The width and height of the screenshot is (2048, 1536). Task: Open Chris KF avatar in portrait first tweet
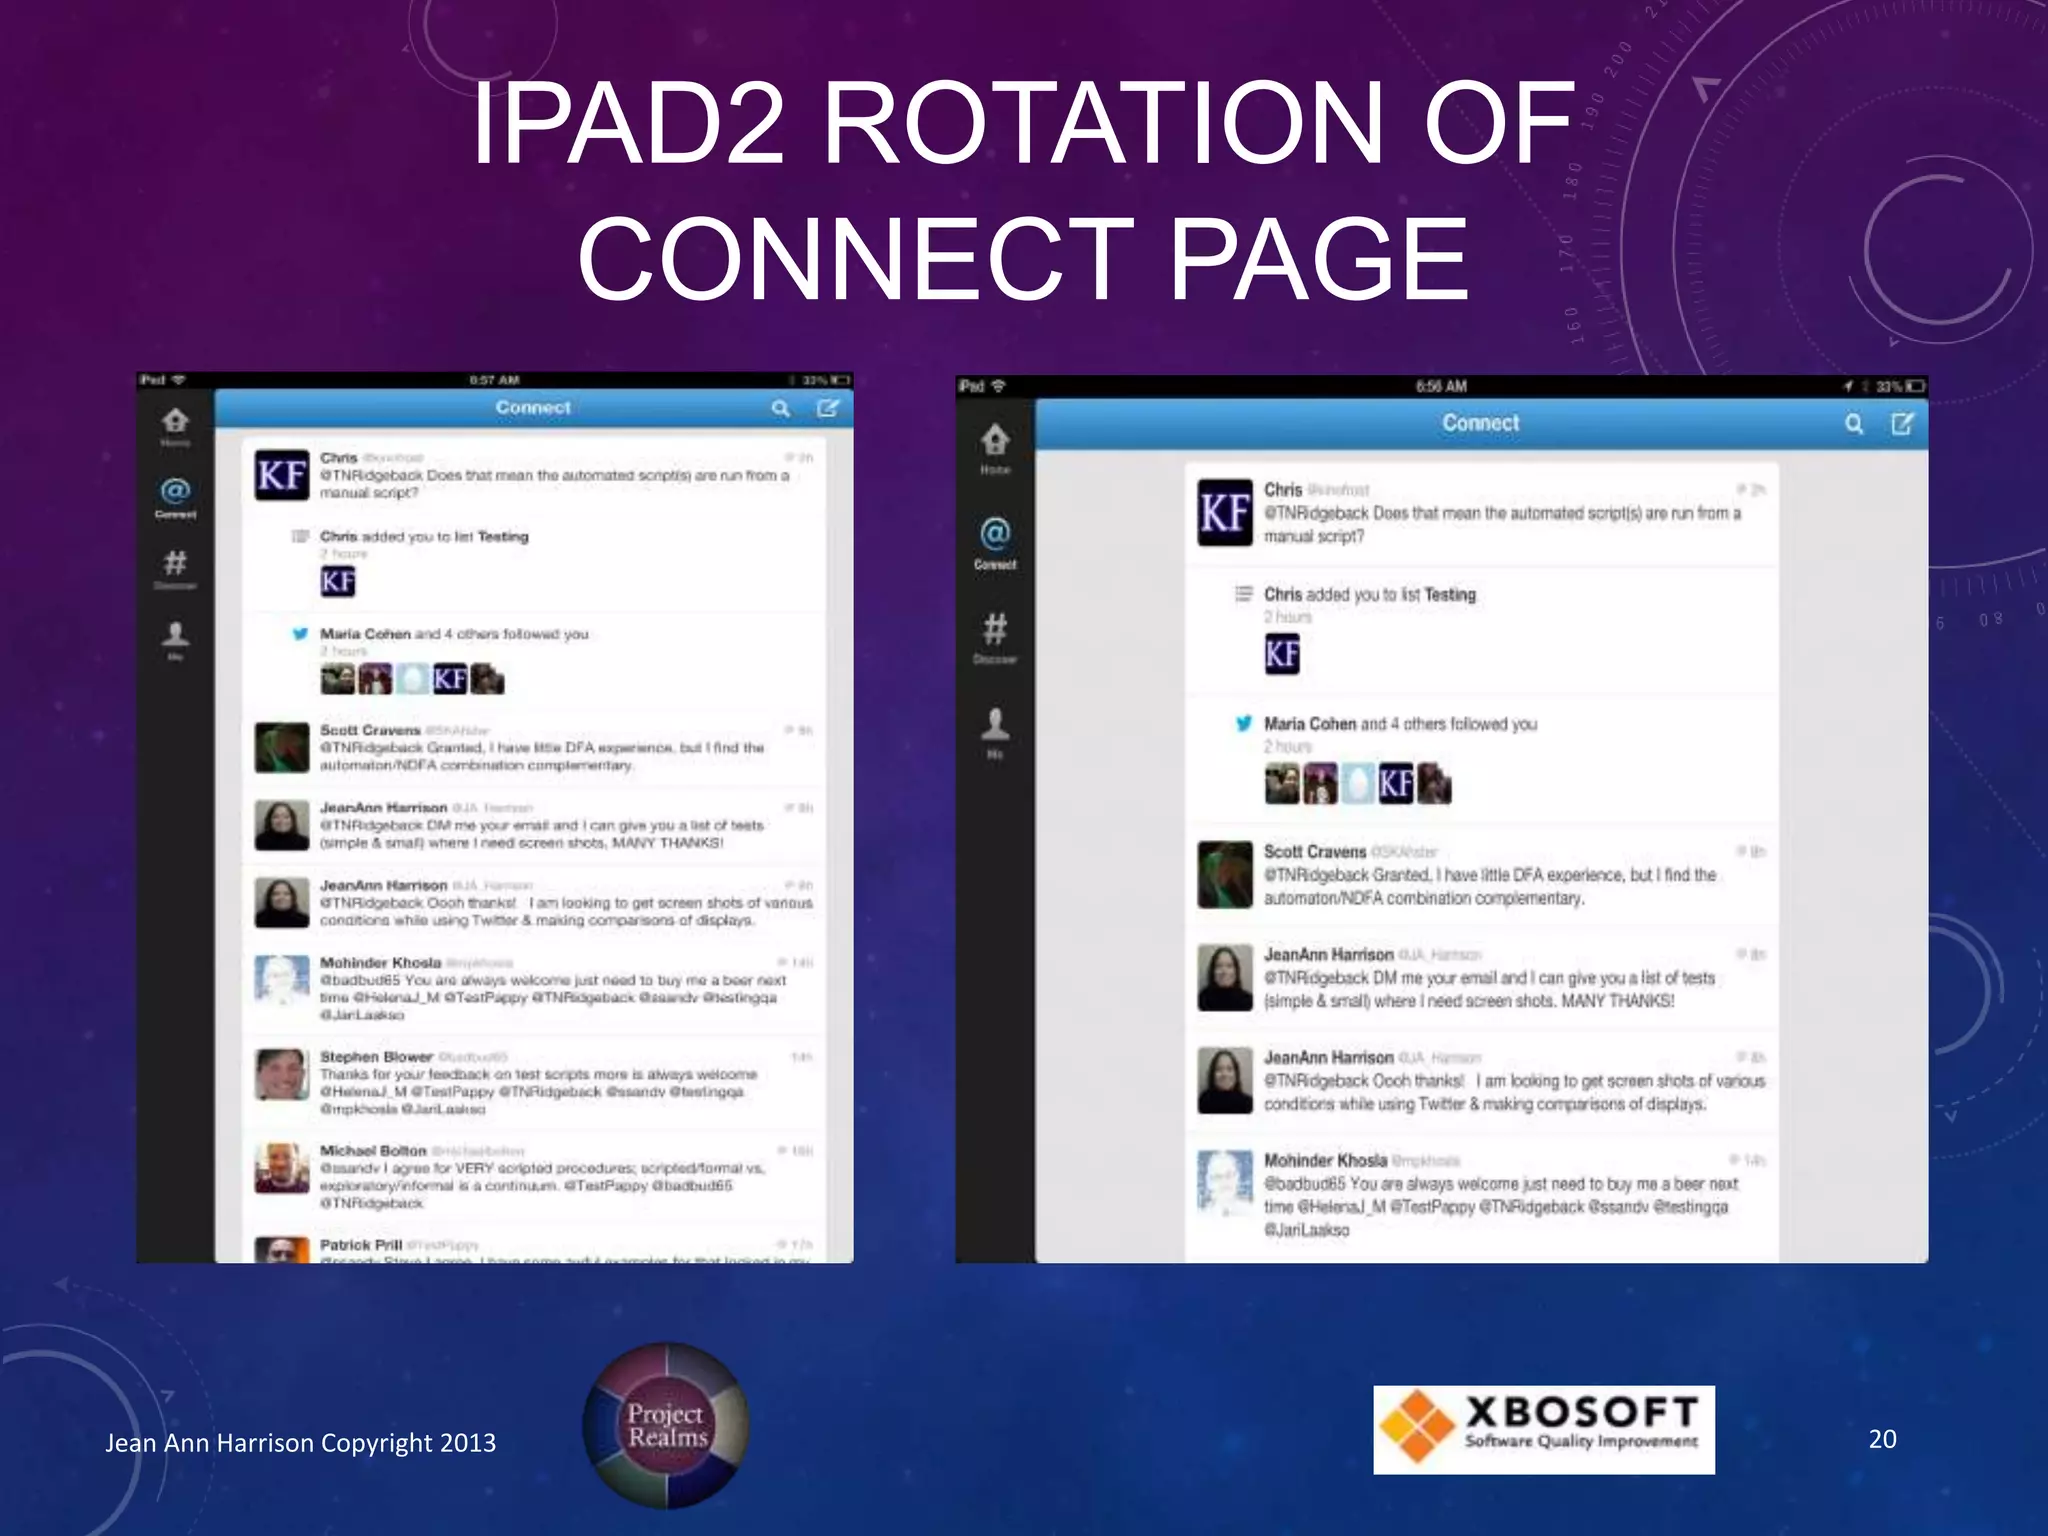[x=282, y=474]
